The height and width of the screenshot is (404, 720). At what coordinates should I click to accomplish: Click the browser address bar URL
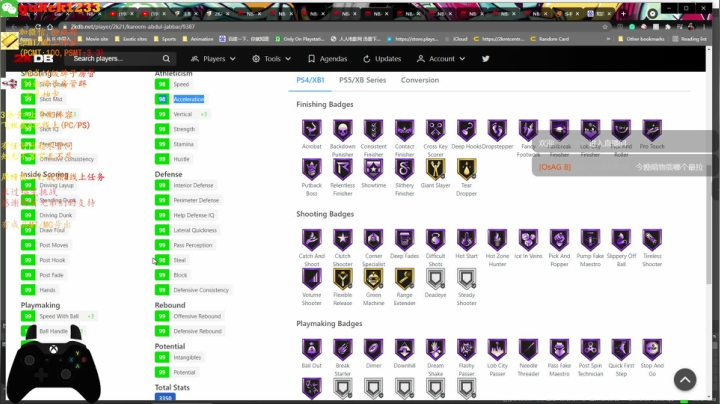(x=133, y=27)
